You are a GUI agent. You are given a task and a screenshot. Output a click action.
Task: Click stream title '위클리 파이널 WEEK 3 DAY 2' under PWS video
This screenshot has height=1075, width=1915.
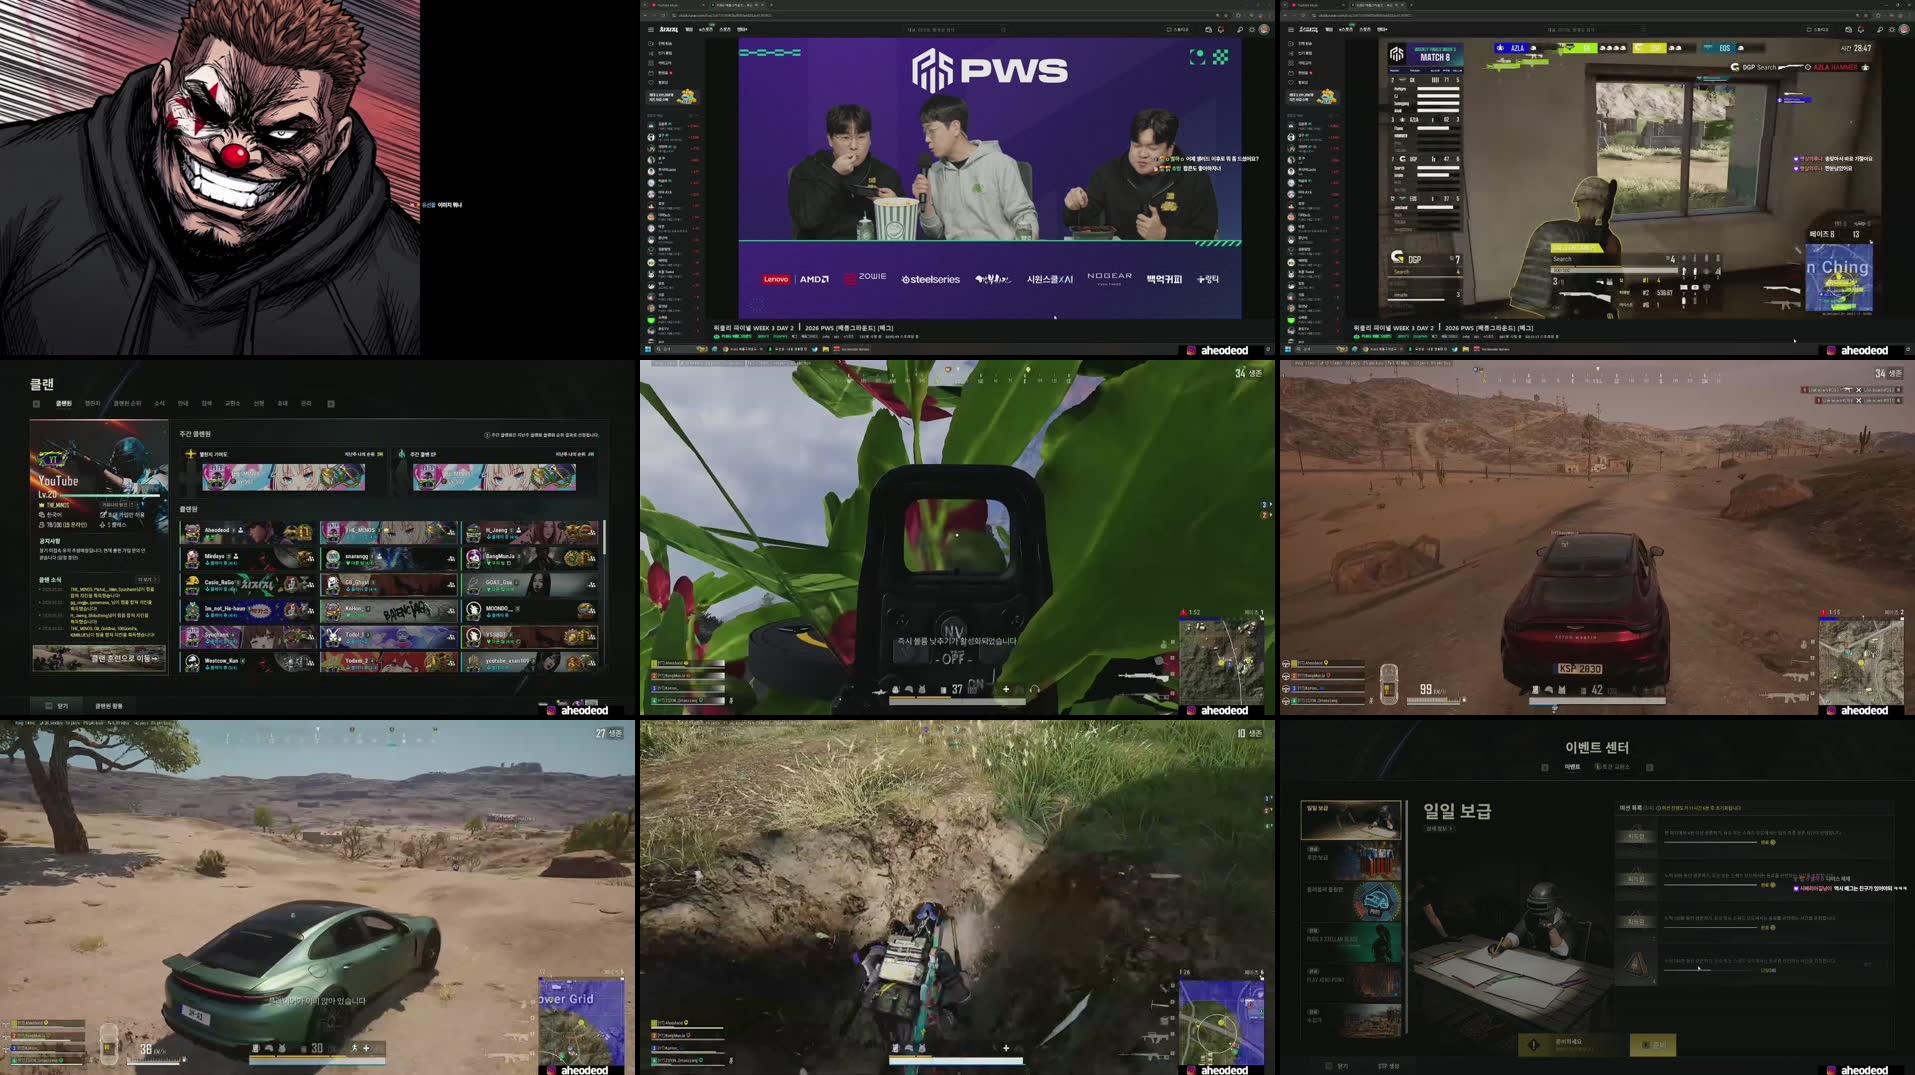753,328
